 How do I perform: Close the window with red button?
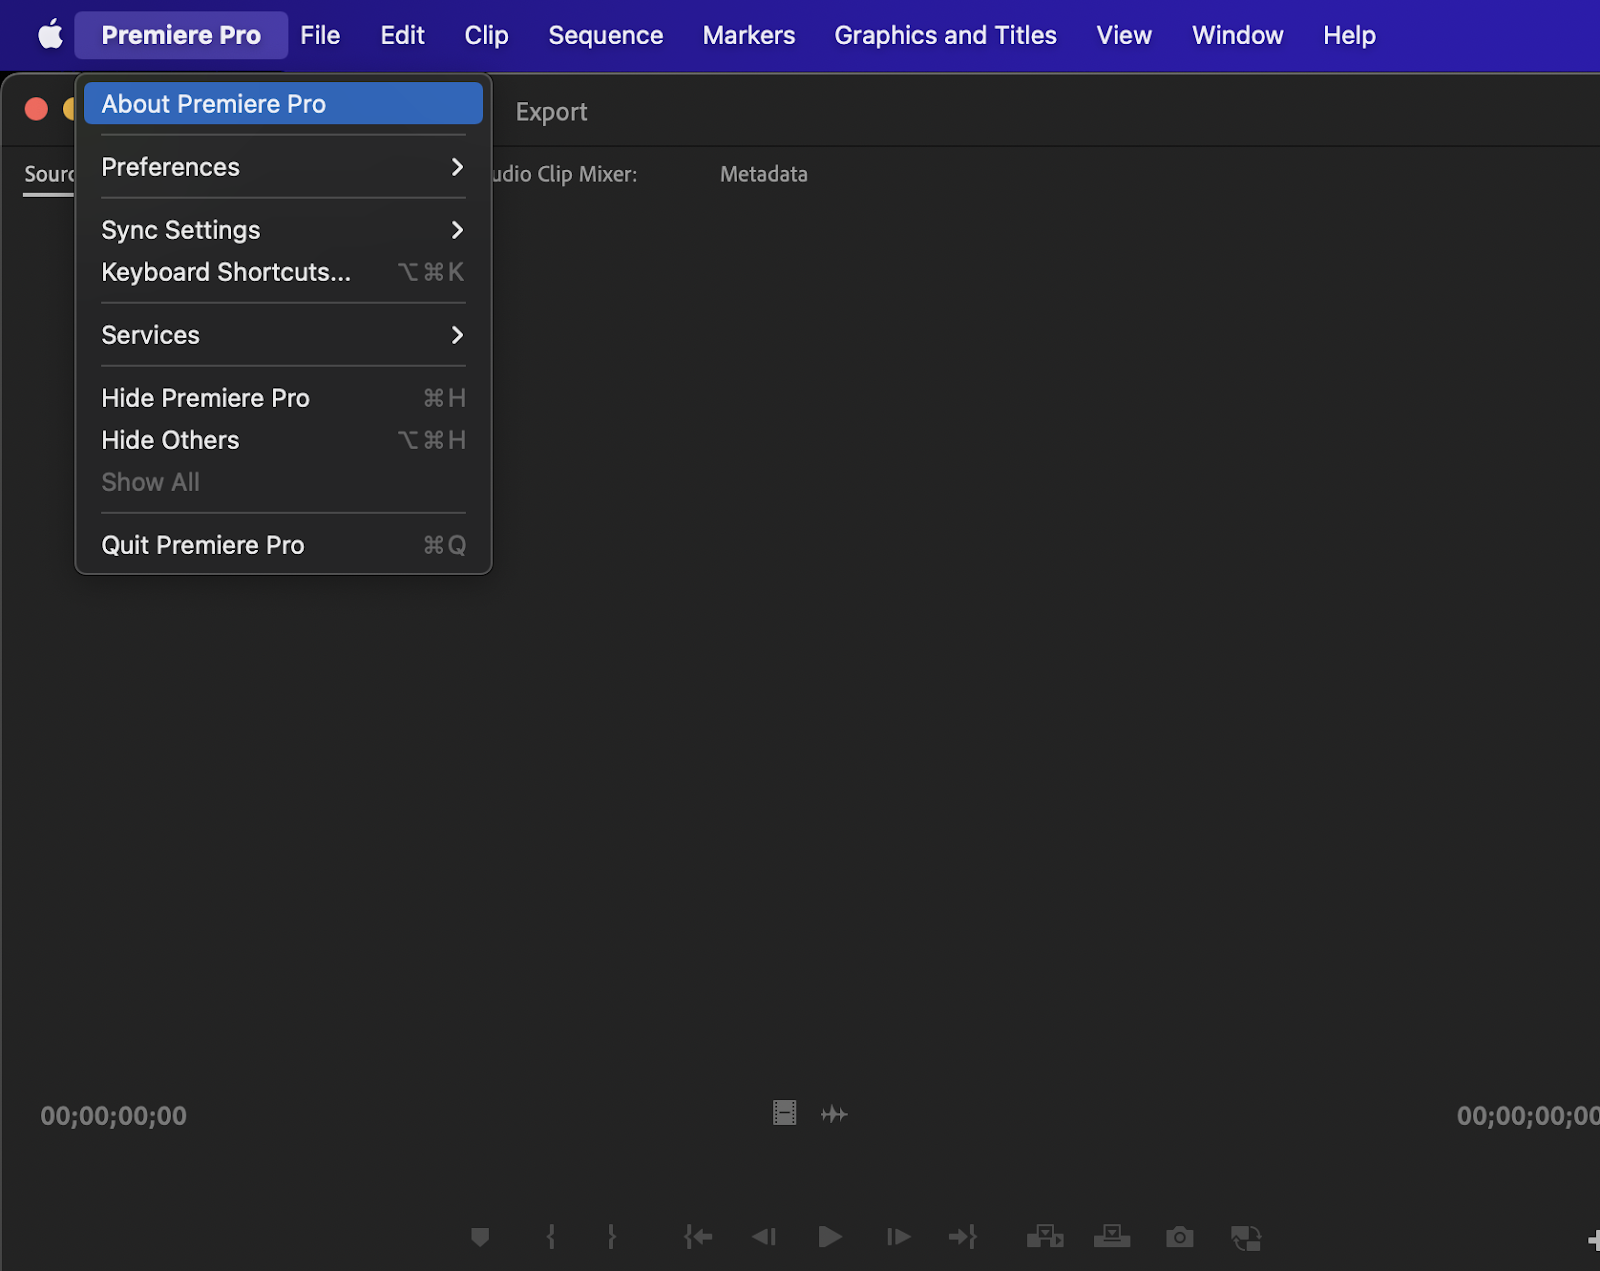pos(36,109)
